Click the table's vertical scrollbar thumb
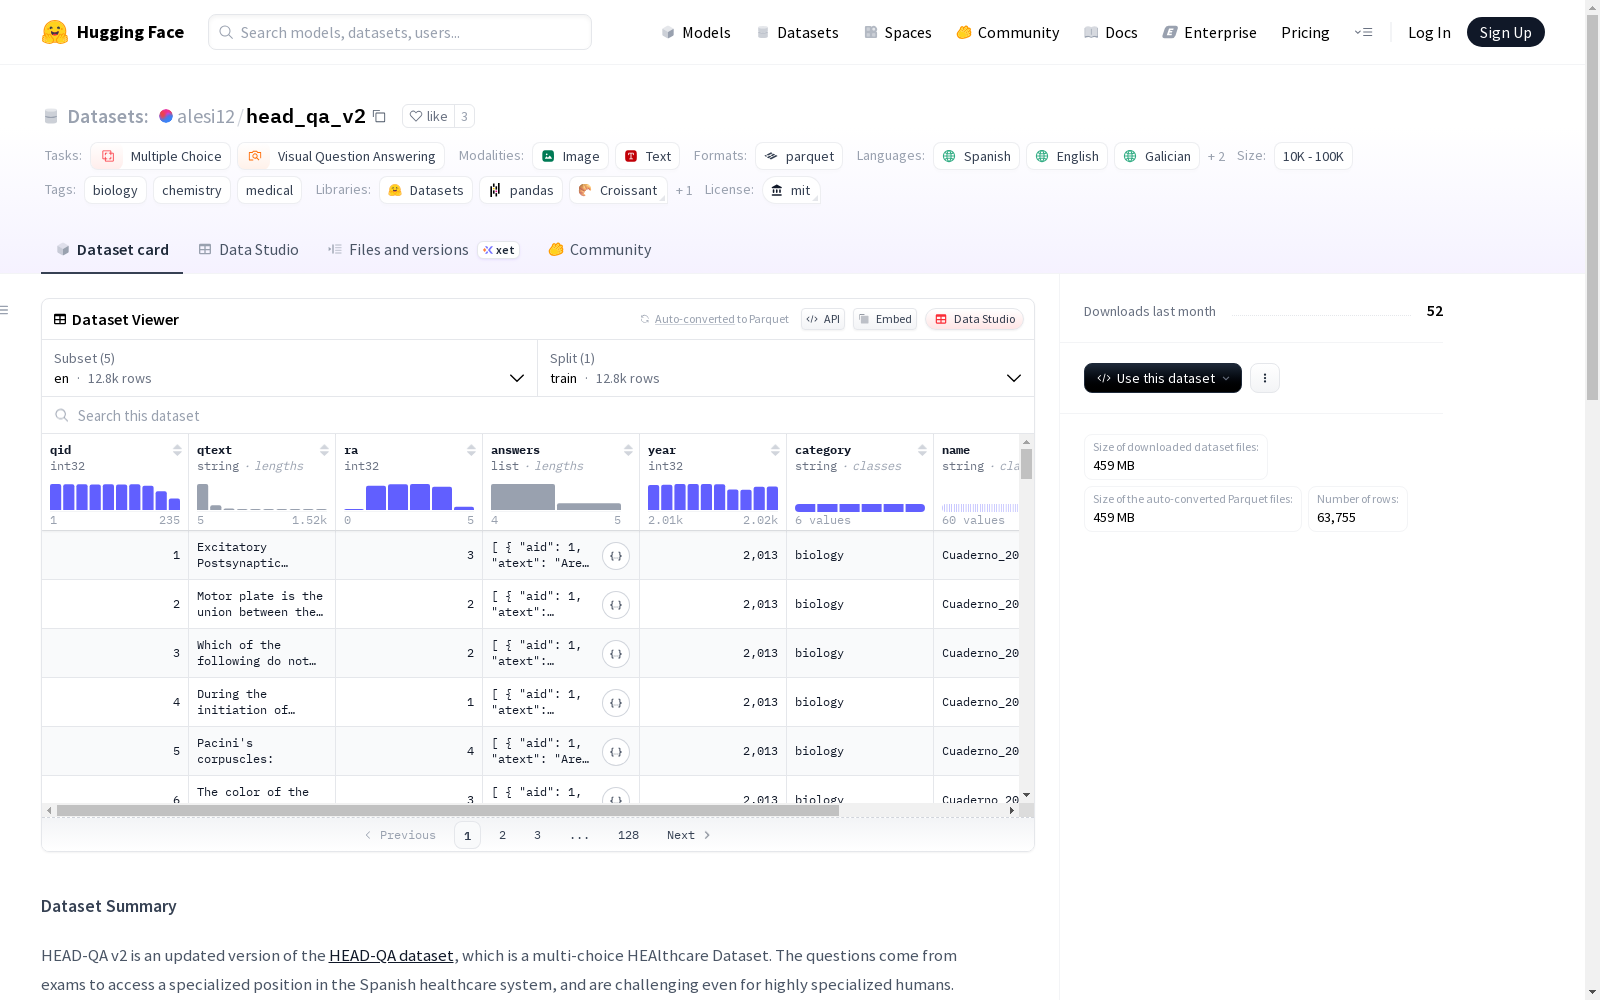The height and width of the screenshot is (1000, 1600). [1026, 464]
